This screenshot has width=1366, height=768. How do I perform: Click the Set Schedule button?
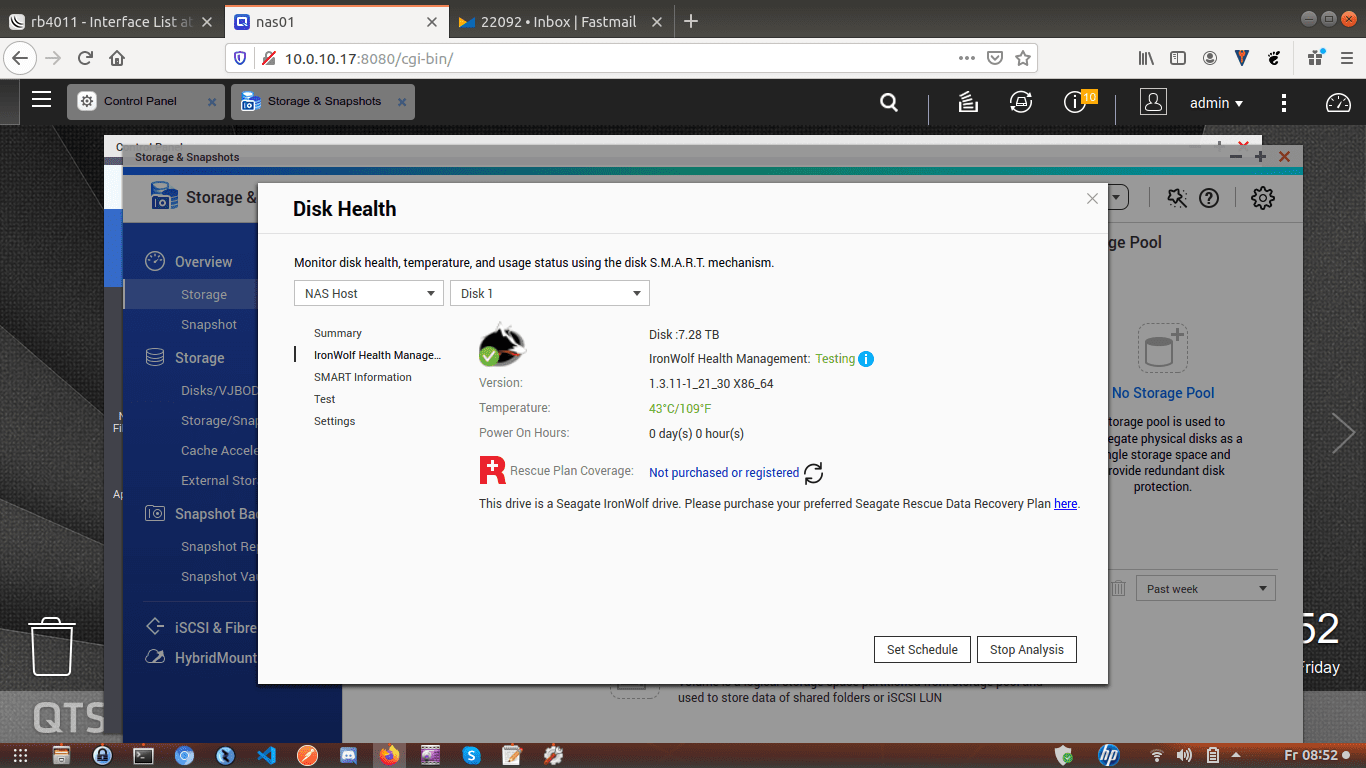coord(922,649)
